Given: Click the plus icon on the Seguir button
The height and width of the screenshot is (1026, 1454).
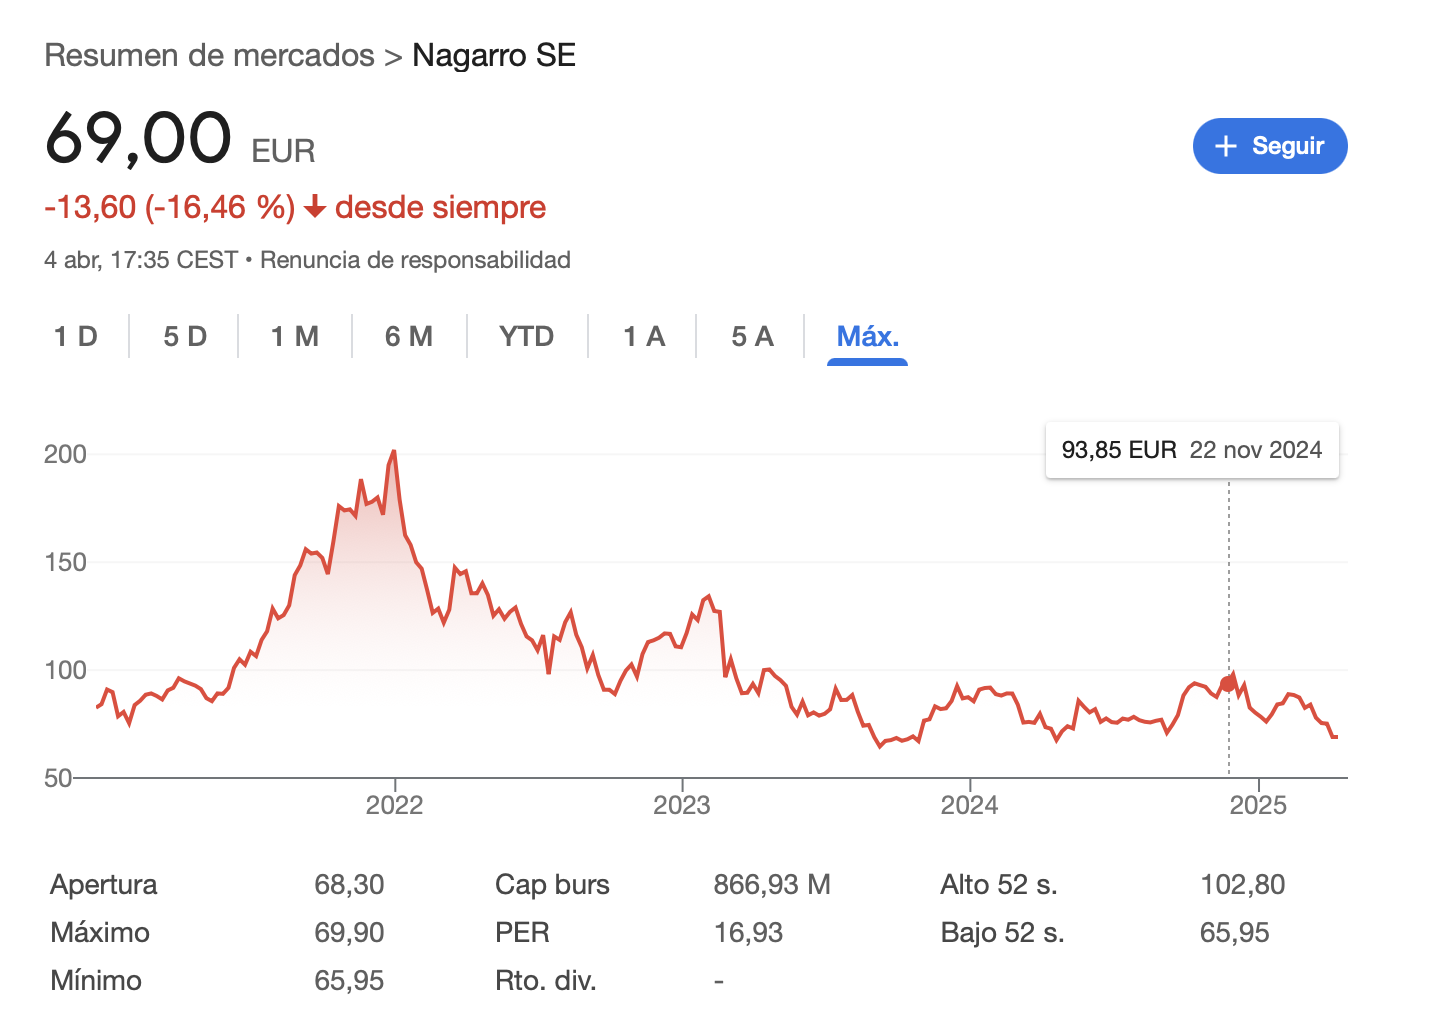Looking at the screenshot, I should (x=1226, y=146).
